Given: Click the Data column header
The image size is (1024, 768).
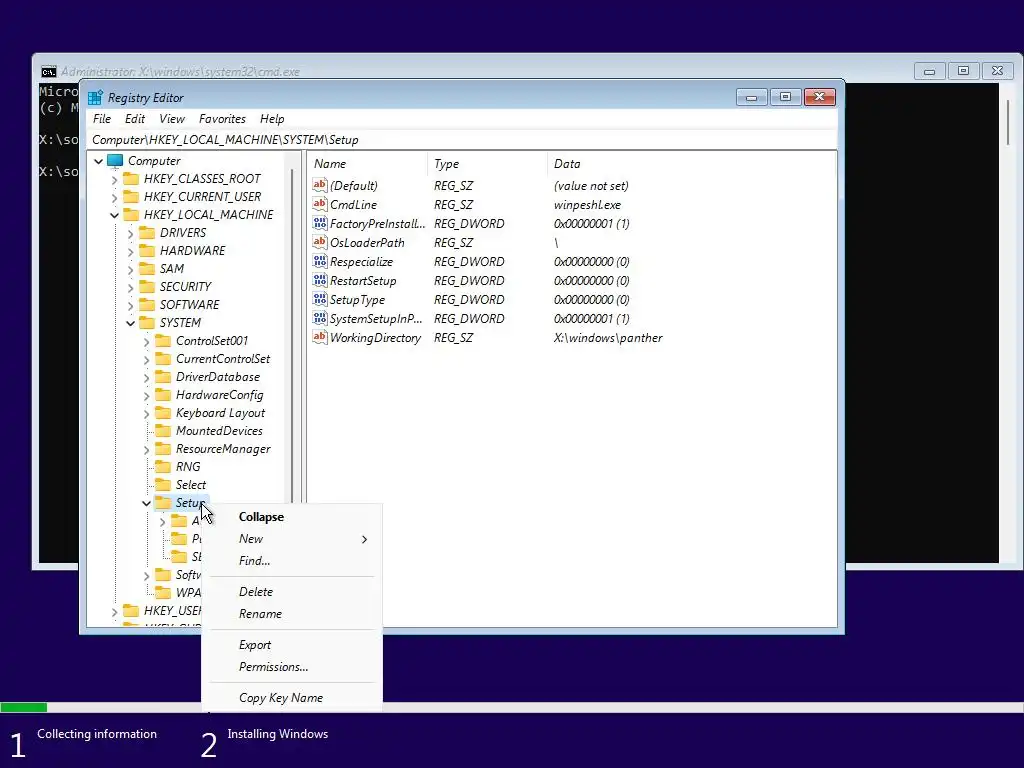Looking at the screenshot, I should pos(691,164).
